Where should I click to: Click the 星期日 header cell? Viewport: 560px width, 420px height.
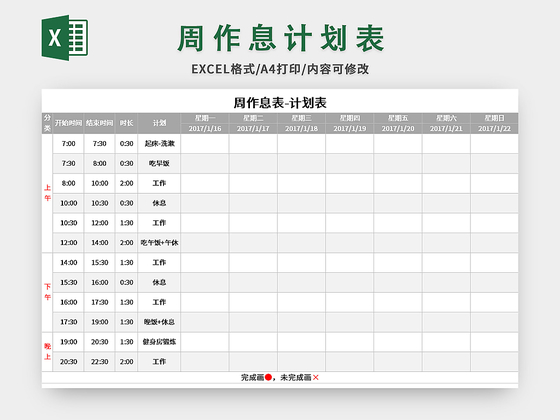(x=494, y=118)
